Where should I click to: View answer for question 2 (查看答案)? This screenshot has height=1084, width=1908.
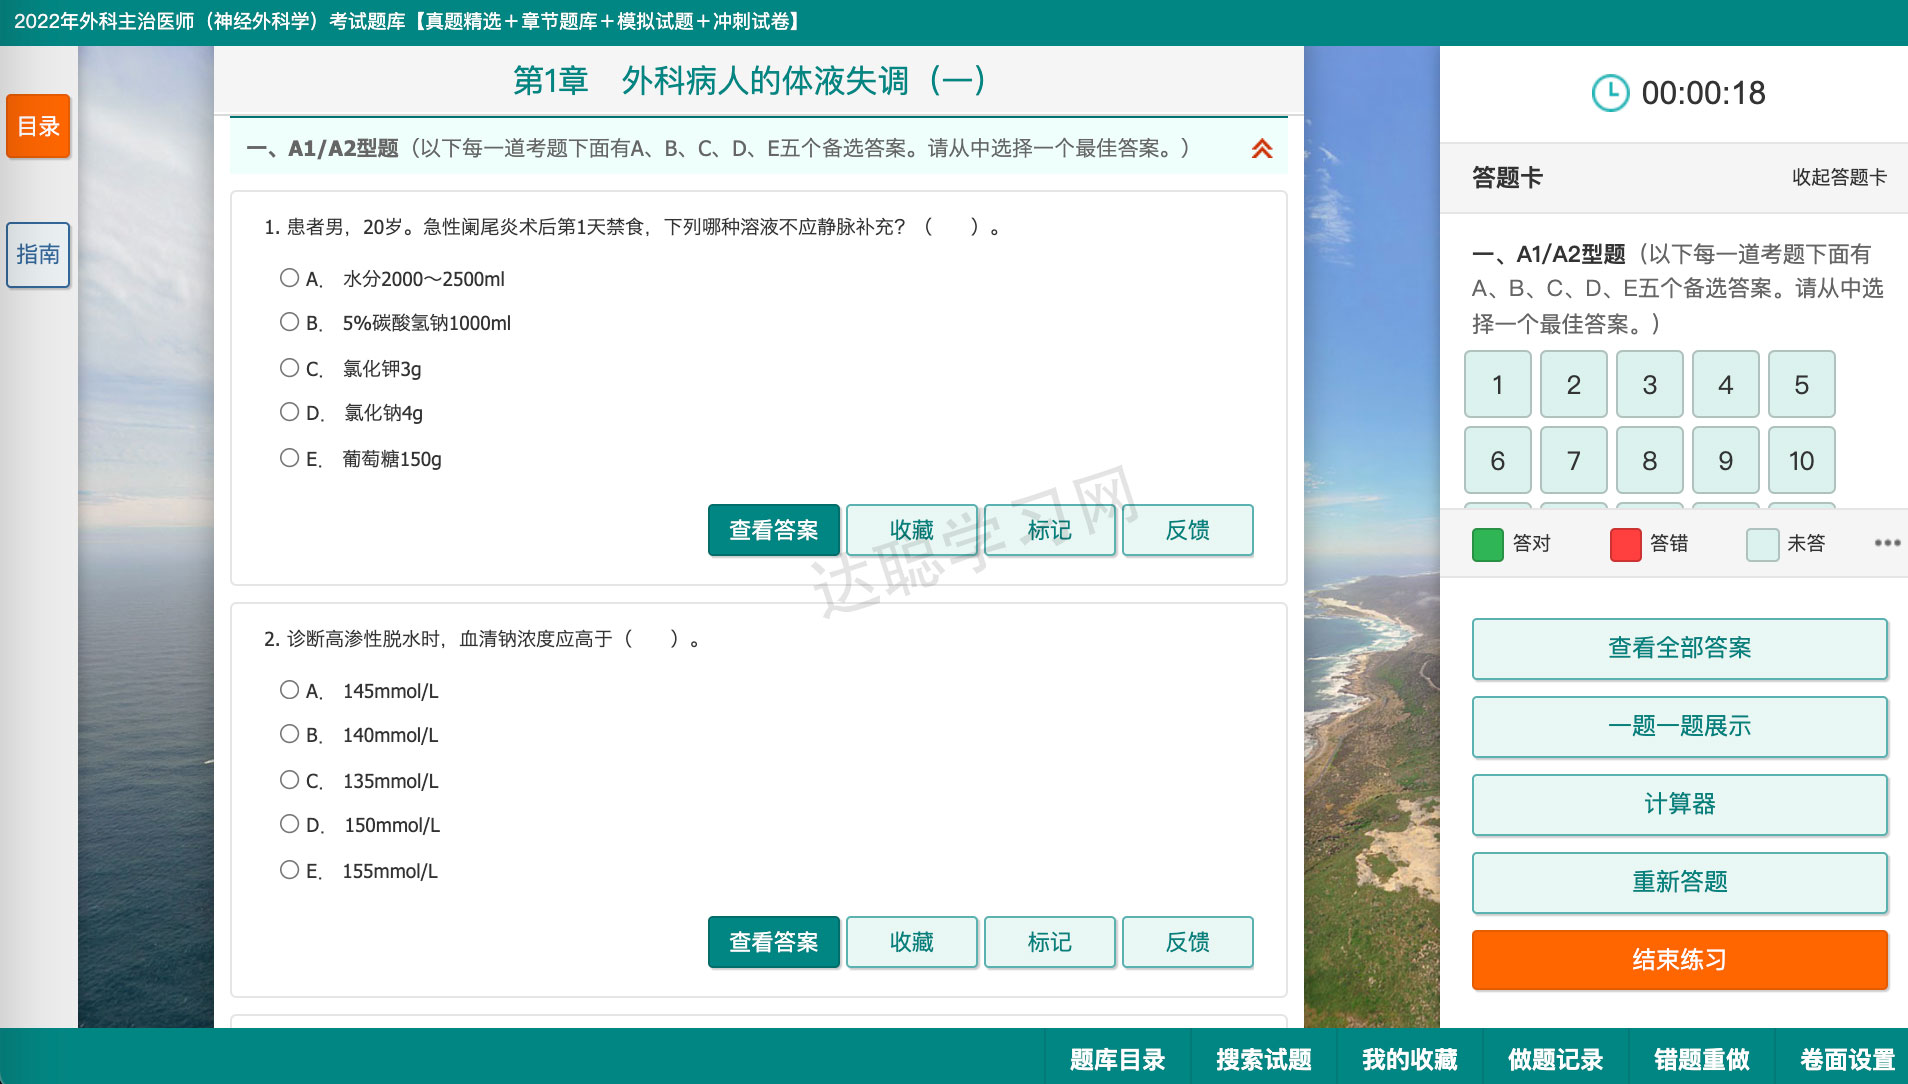(x=774, y=942)
